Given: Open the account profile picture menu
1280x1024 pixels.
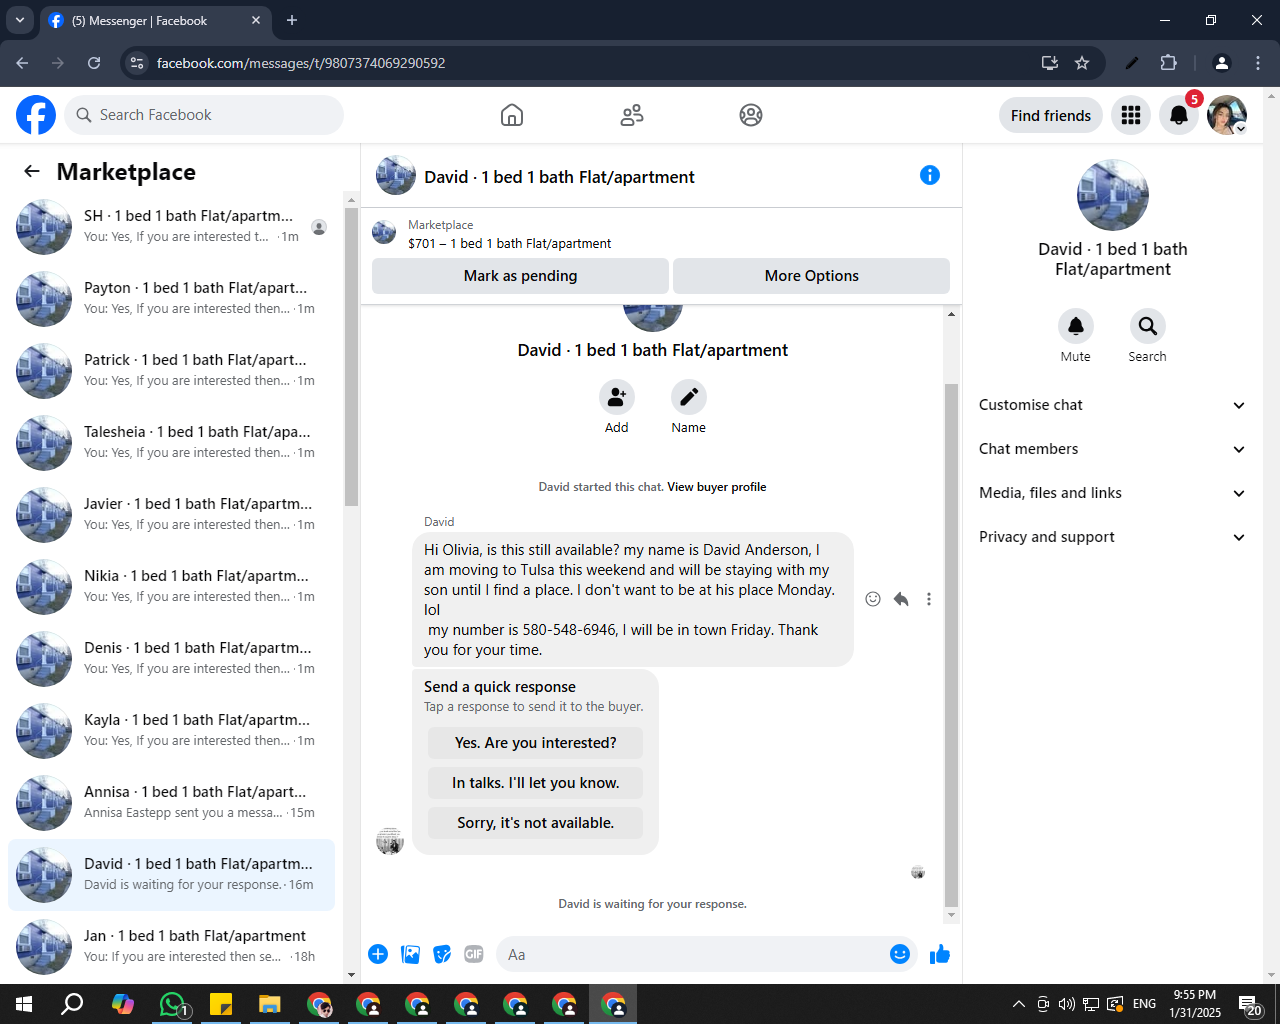Looking at the screenshot, I should [1227, 115].
